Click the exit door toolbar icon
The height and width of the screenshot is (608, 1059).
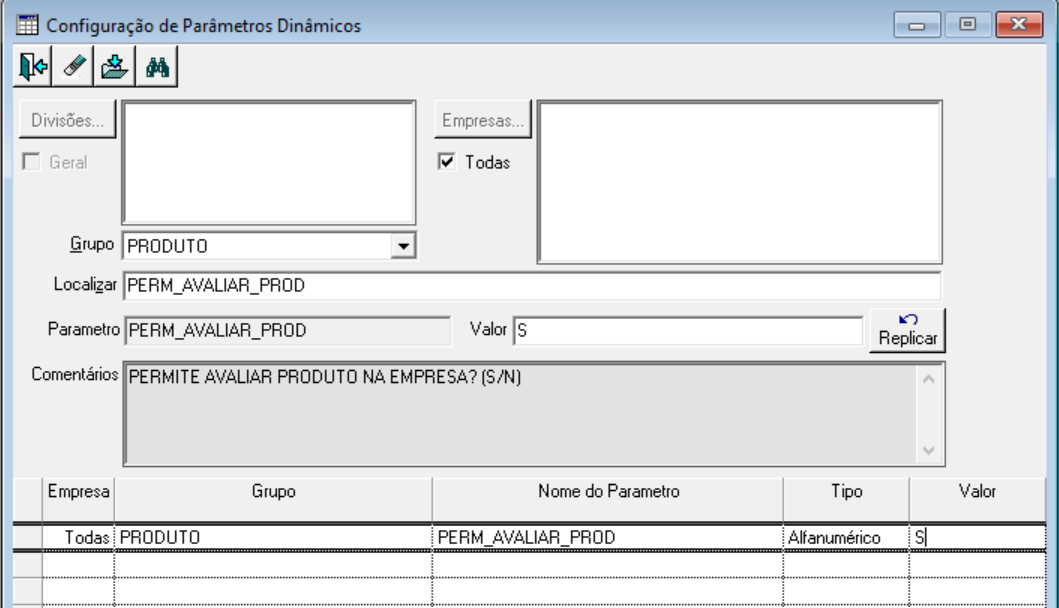pos(32,66)
